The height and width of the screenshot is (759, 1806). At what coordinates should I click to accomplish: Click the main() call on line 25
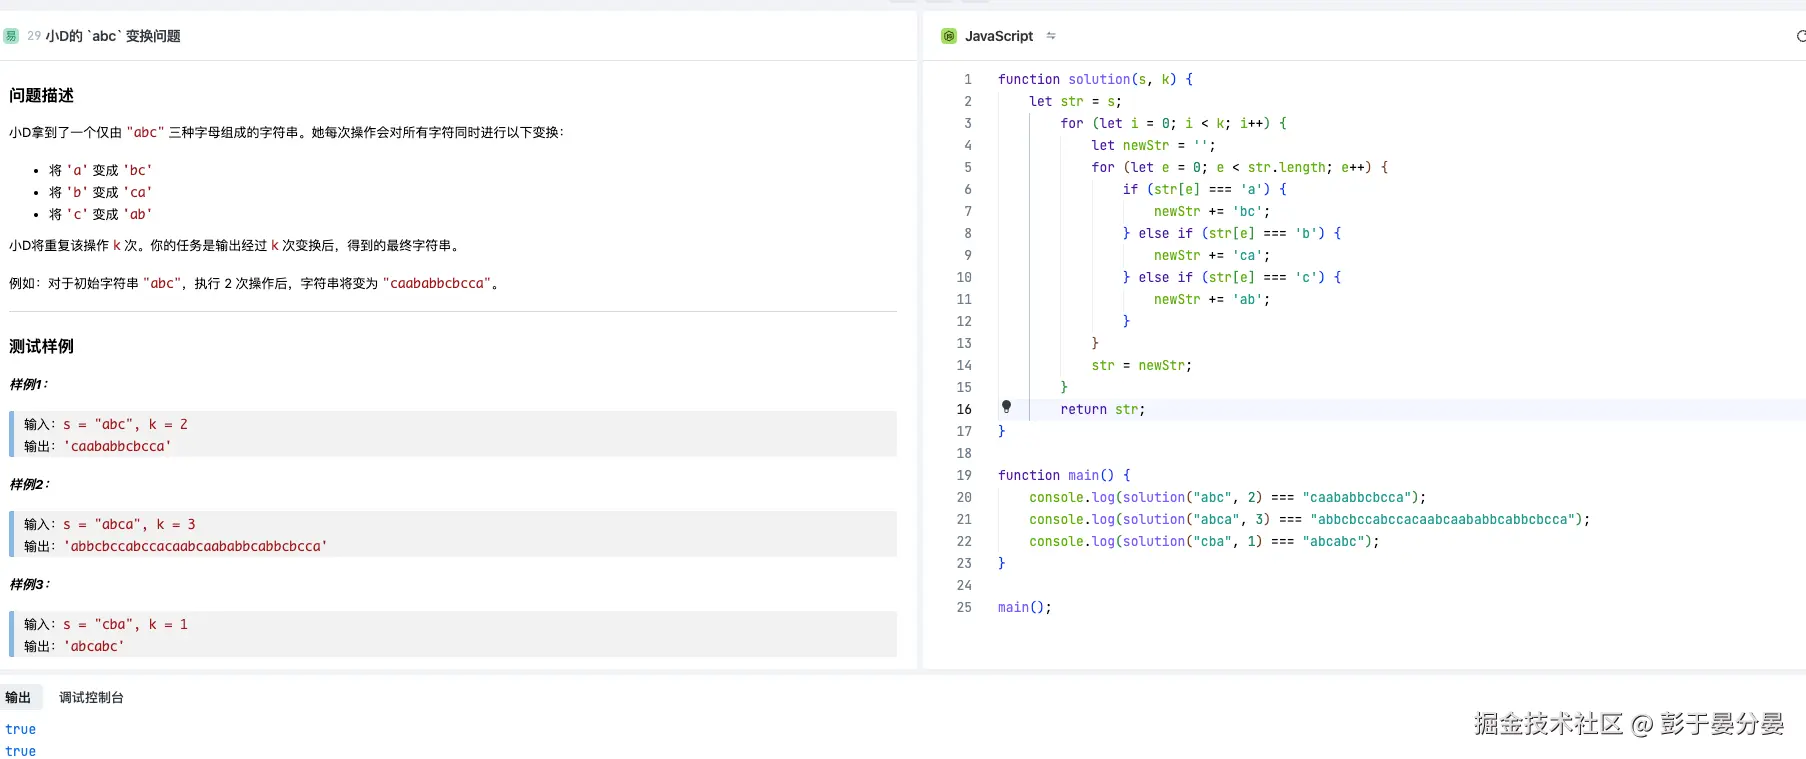click(x=1024, y=607)
